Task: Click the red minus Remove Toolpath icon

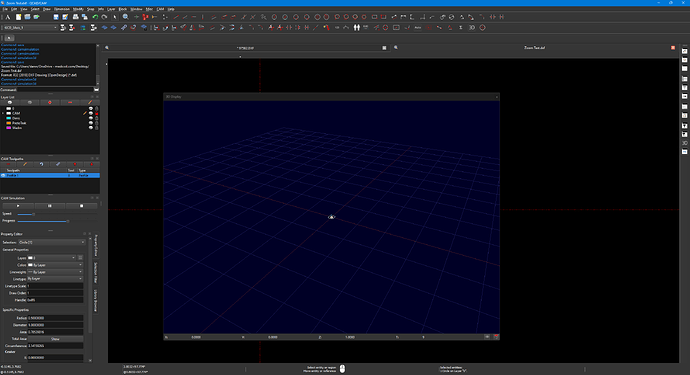Action: [8, 164]
